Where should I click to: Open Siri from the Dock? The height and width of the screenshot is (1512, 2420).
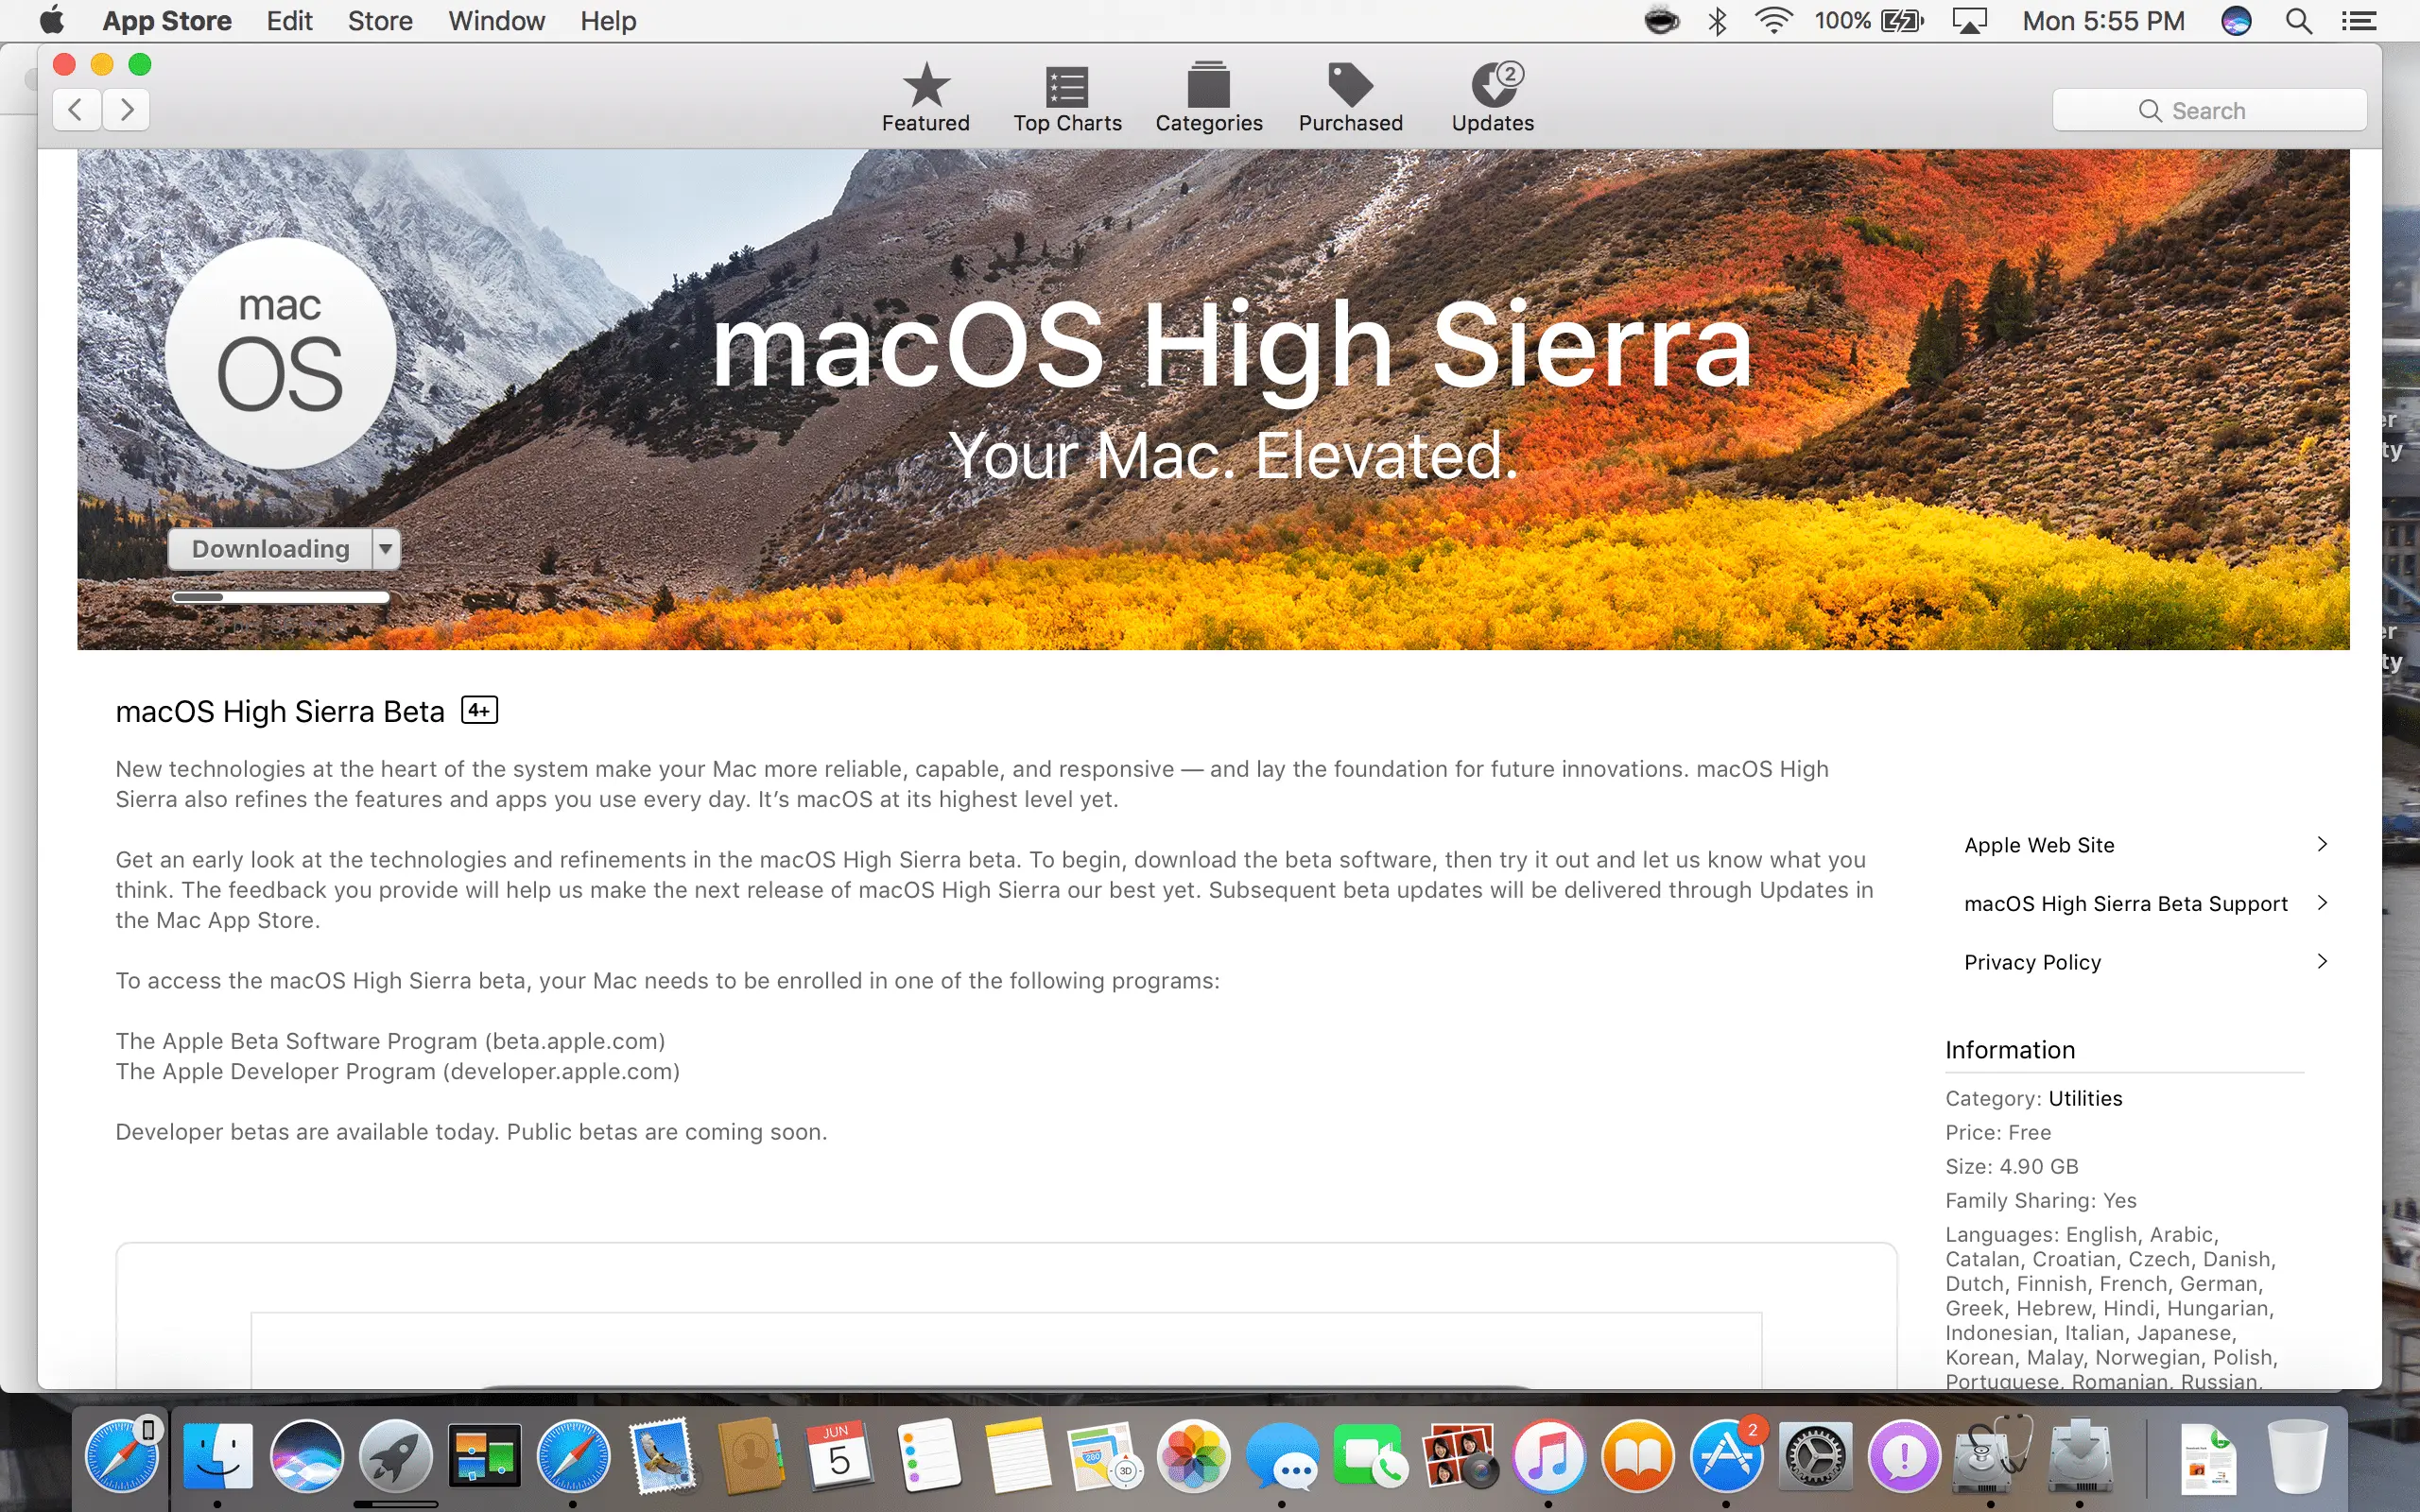tap(306, 1456)
